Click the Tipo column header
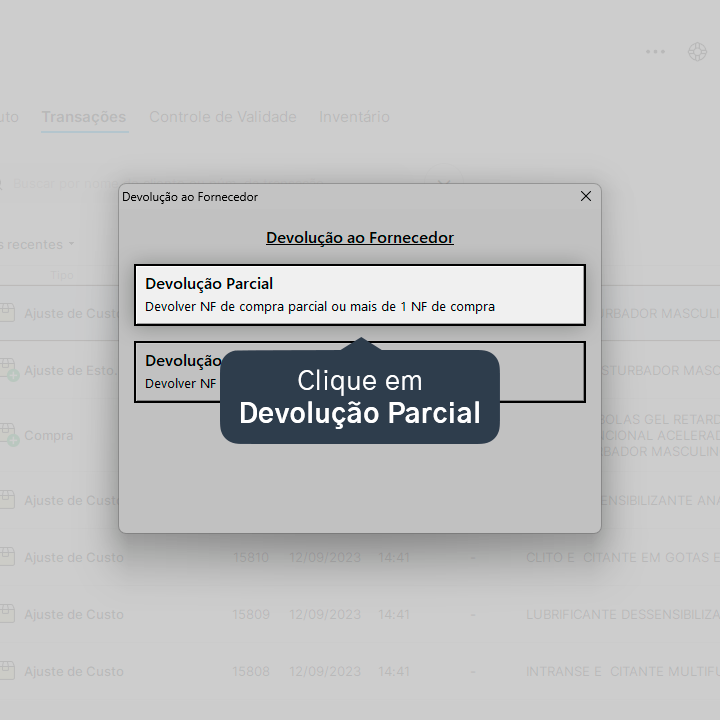Image resolution: width=720 pixels, height=720 pixels. (x=62, y=275)
